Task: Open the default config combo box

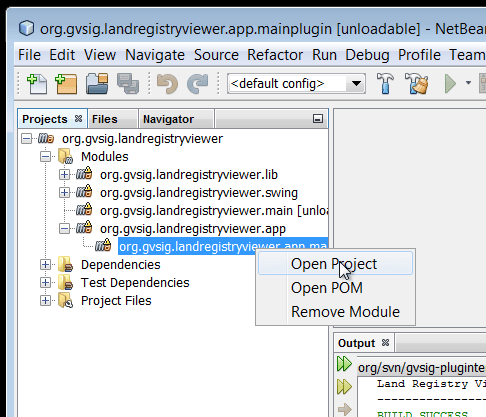Action: click(296, 83)
